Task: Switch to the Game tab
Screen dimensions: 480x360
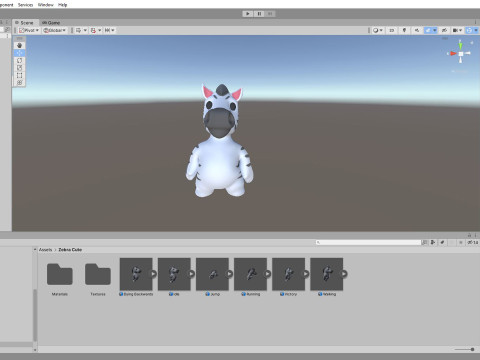Action: click(x=51, y=23)
